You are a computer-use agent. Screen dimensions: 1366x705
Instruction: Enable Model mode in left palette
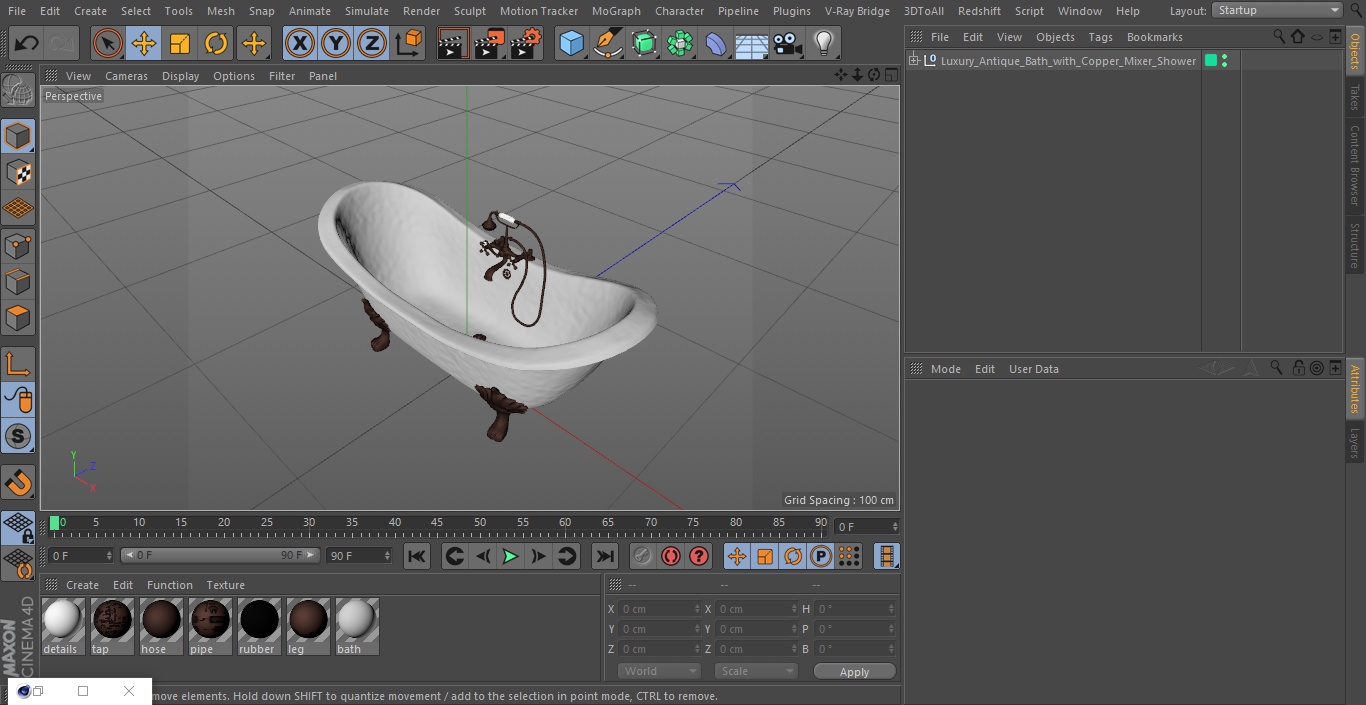tap(18, 136)
